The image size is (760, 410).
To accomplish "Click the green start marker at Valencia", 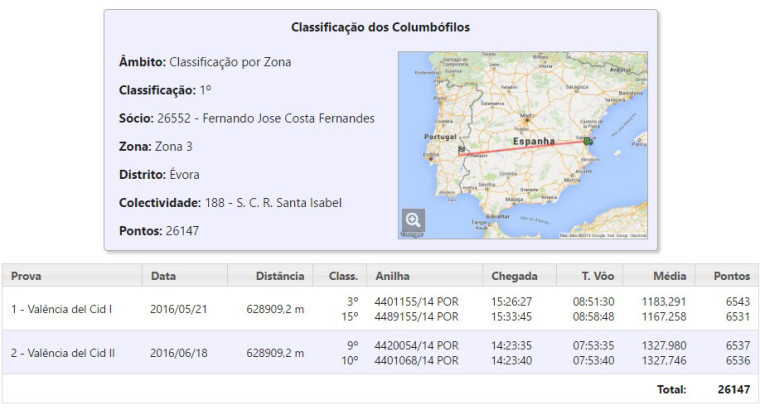I will [588, 140].
